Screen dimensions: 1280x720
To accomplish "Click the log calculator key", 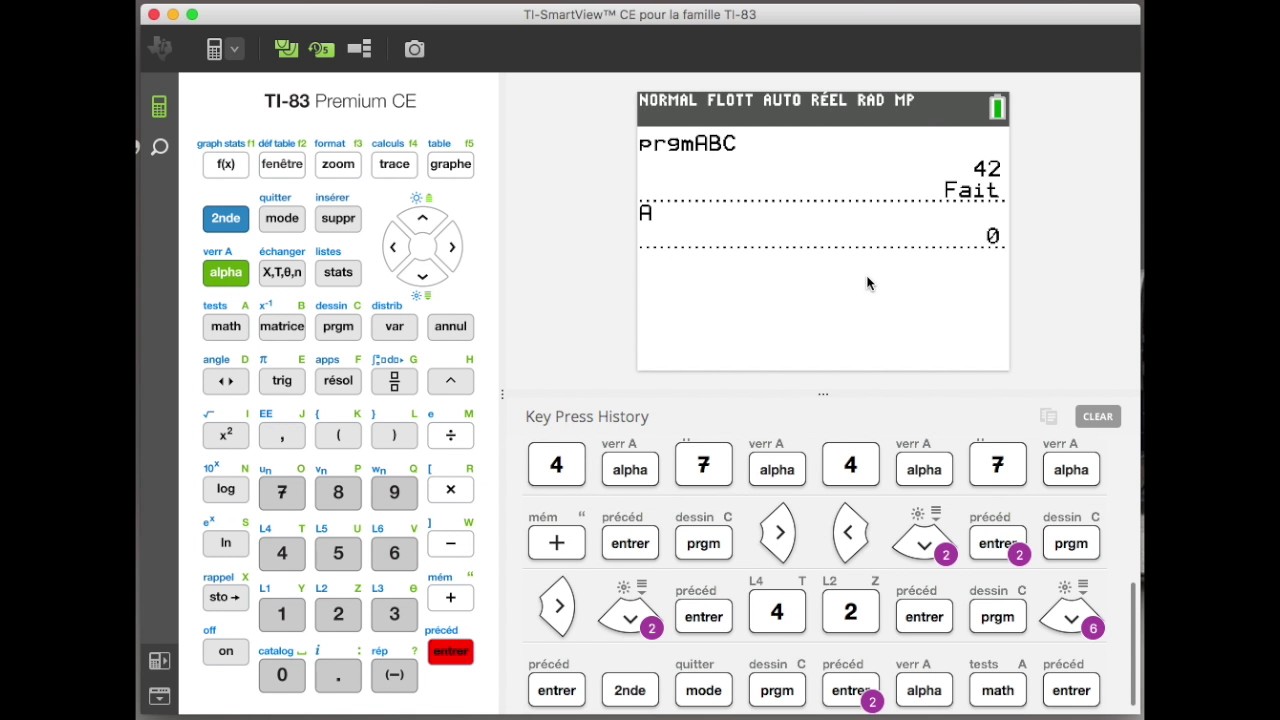I will point(226,489).
